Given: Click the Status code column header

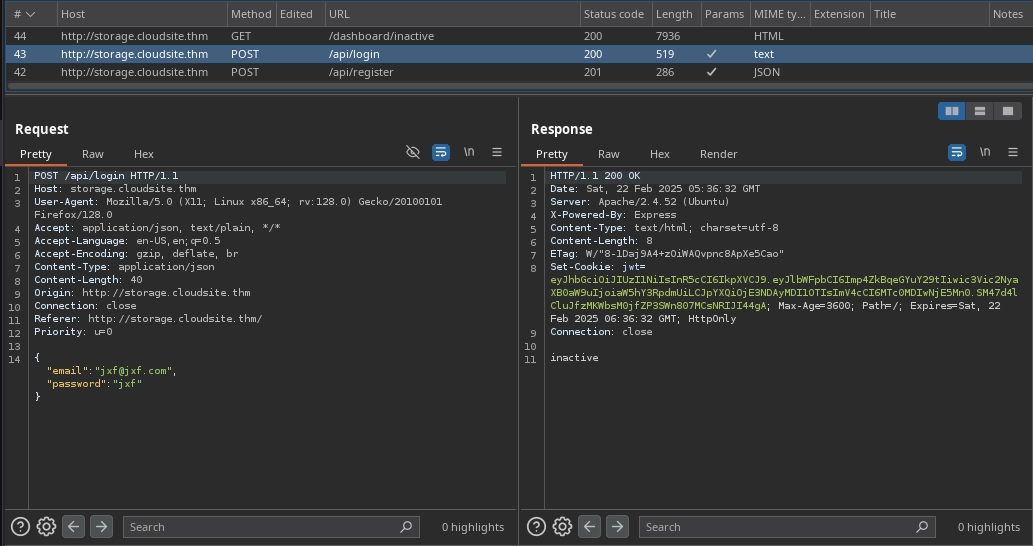Looking at the screenshot, I should pos(614,14).
